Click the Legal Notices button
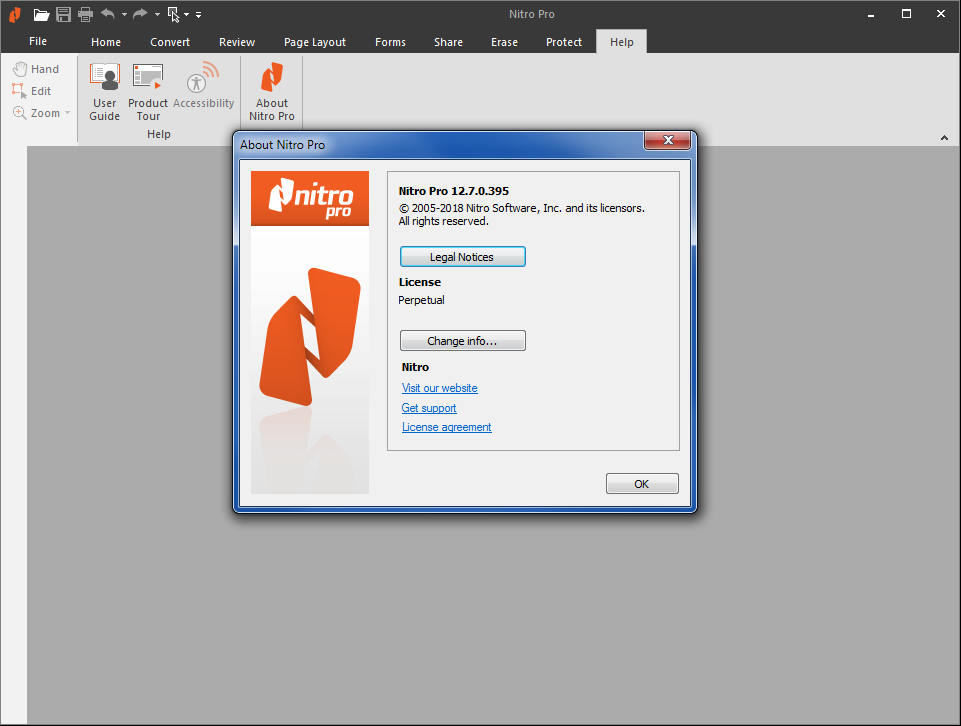The height and width of the screenshot is (726, 961). [463, 257]
